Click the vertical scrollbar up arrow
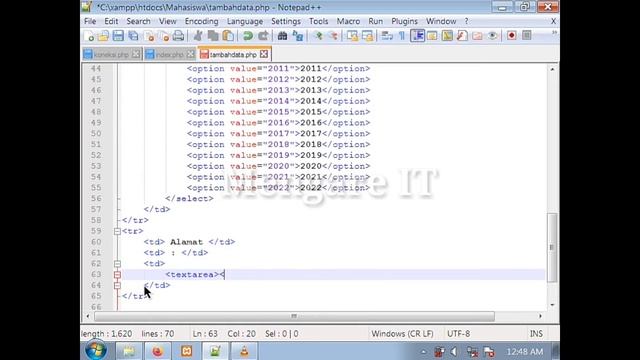640x360 pixels. pos(552,69)
